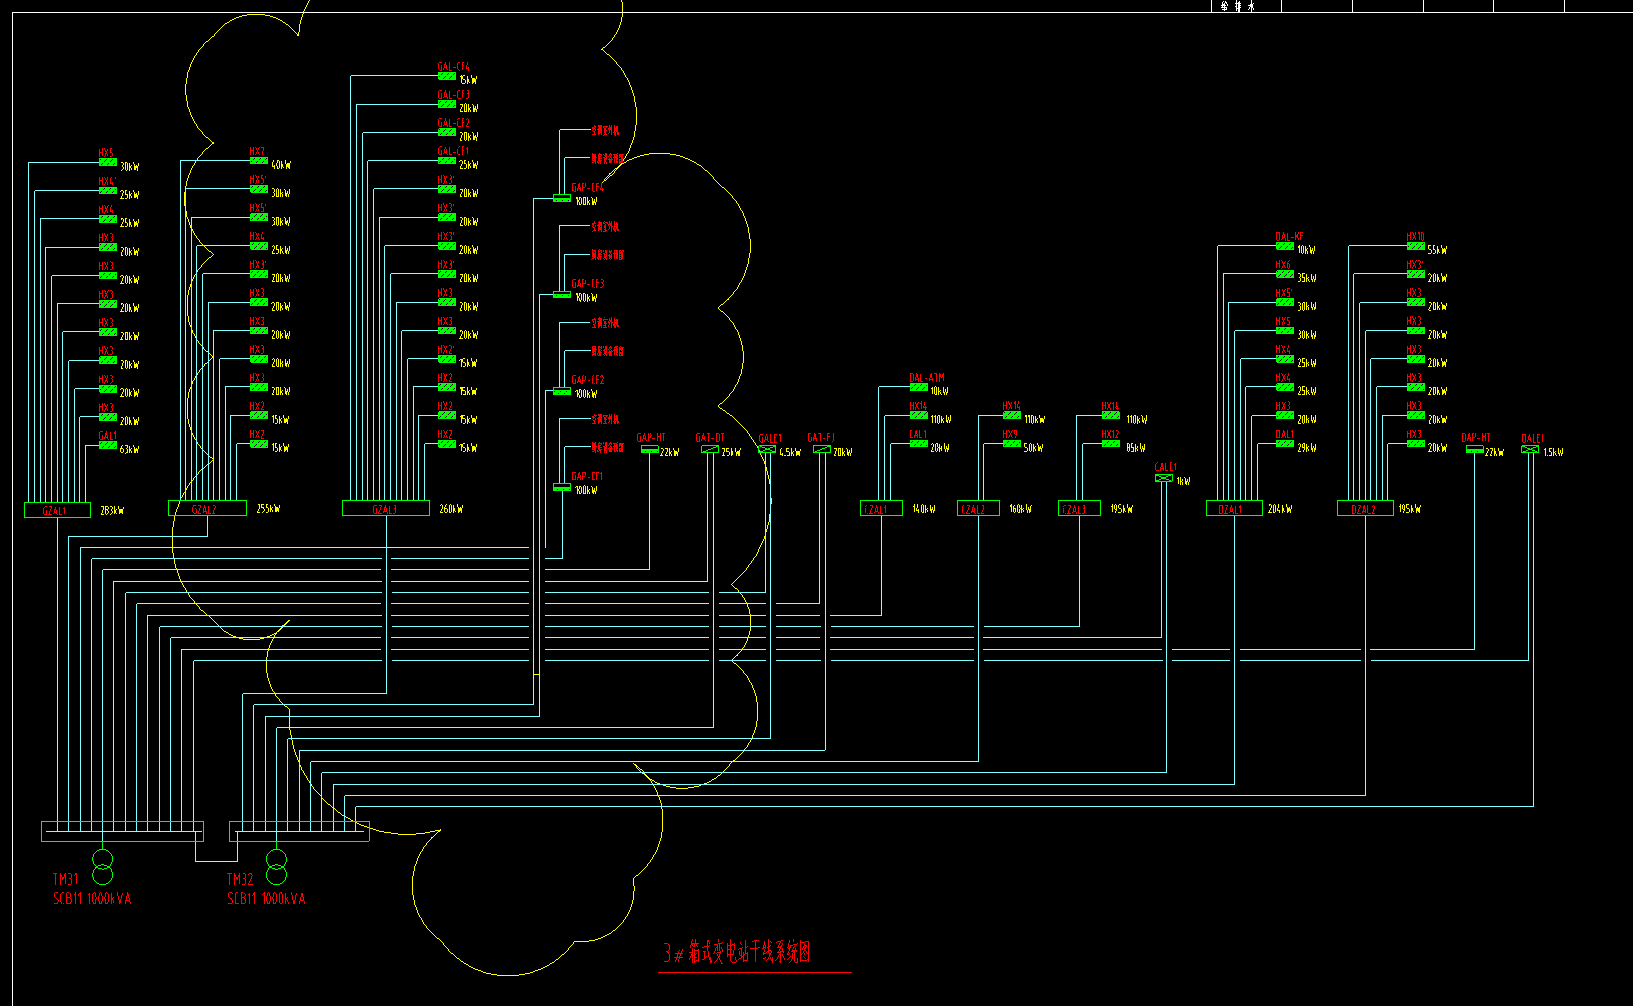Click the GAP-HT panel symbol

[650, 450]
